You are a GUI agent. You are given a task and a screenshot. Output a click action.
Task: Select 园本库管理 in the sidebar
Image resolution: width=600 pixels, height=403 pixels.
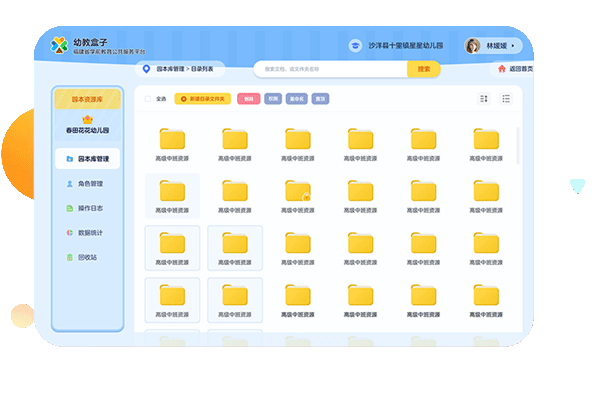(x=88, y=159)
